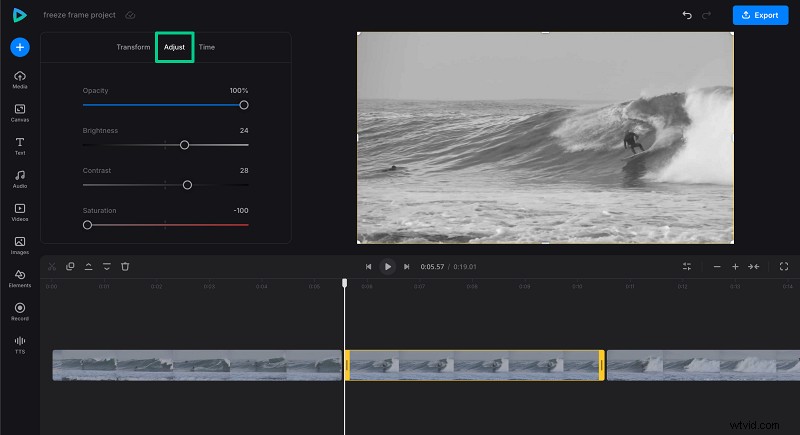Open the Canvas settings
Viewport: 800px width, 435px height.
pos(20,112)
